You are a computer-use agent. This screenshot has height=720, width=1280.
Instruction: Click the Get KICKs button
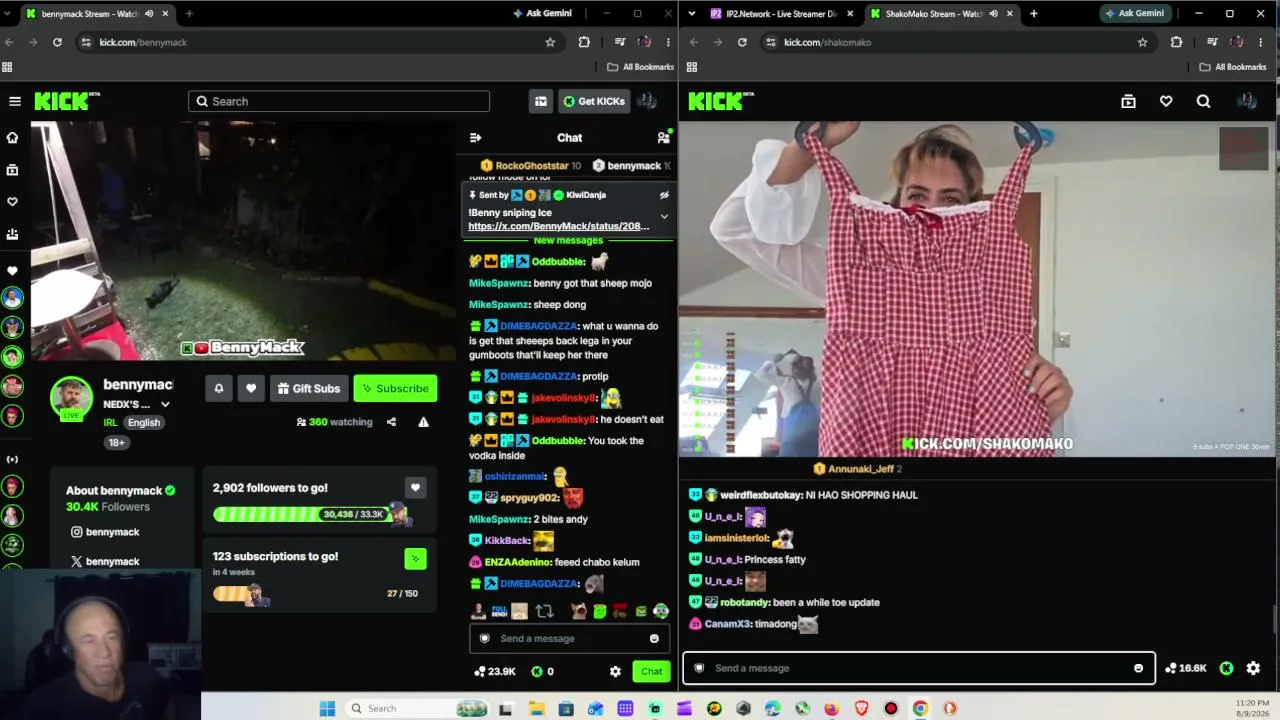tap(594, 101)
